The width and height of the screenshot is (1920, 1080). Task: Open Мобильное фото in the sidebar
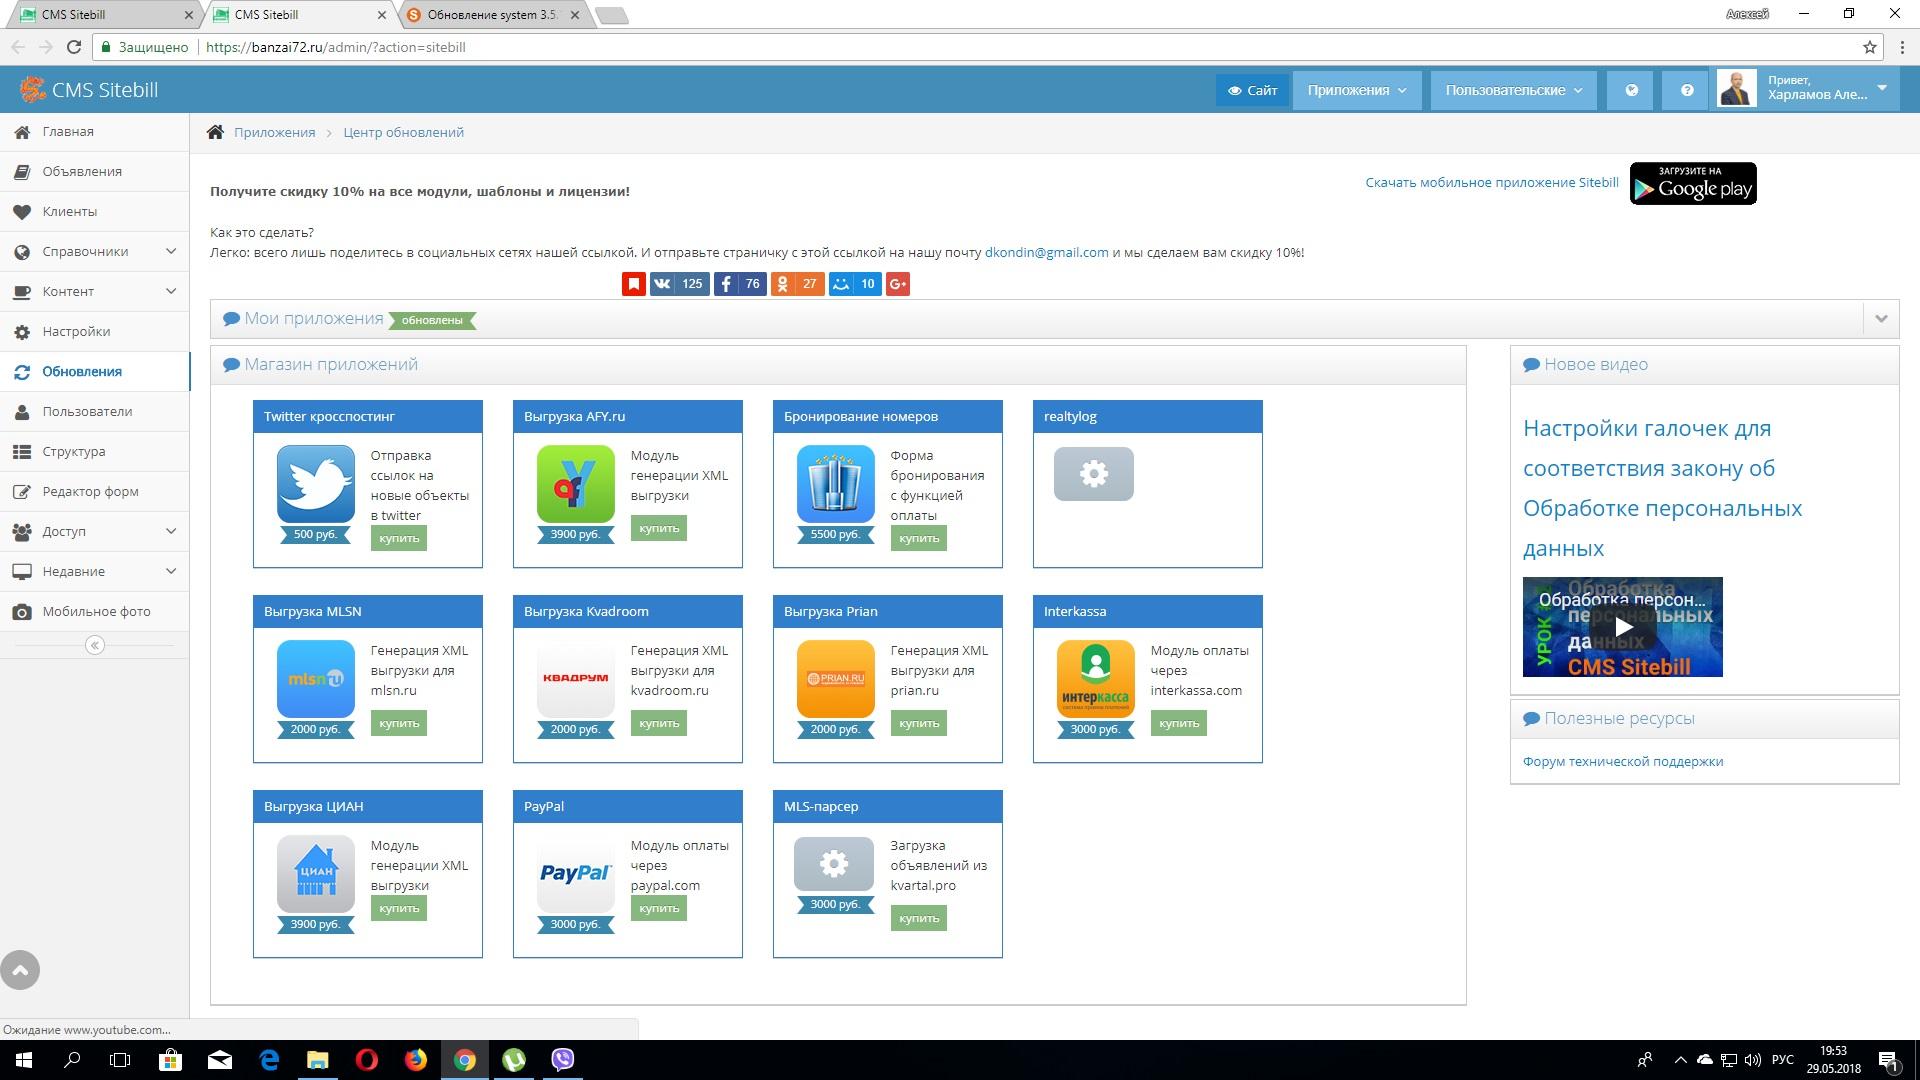[x=95, y=611]
